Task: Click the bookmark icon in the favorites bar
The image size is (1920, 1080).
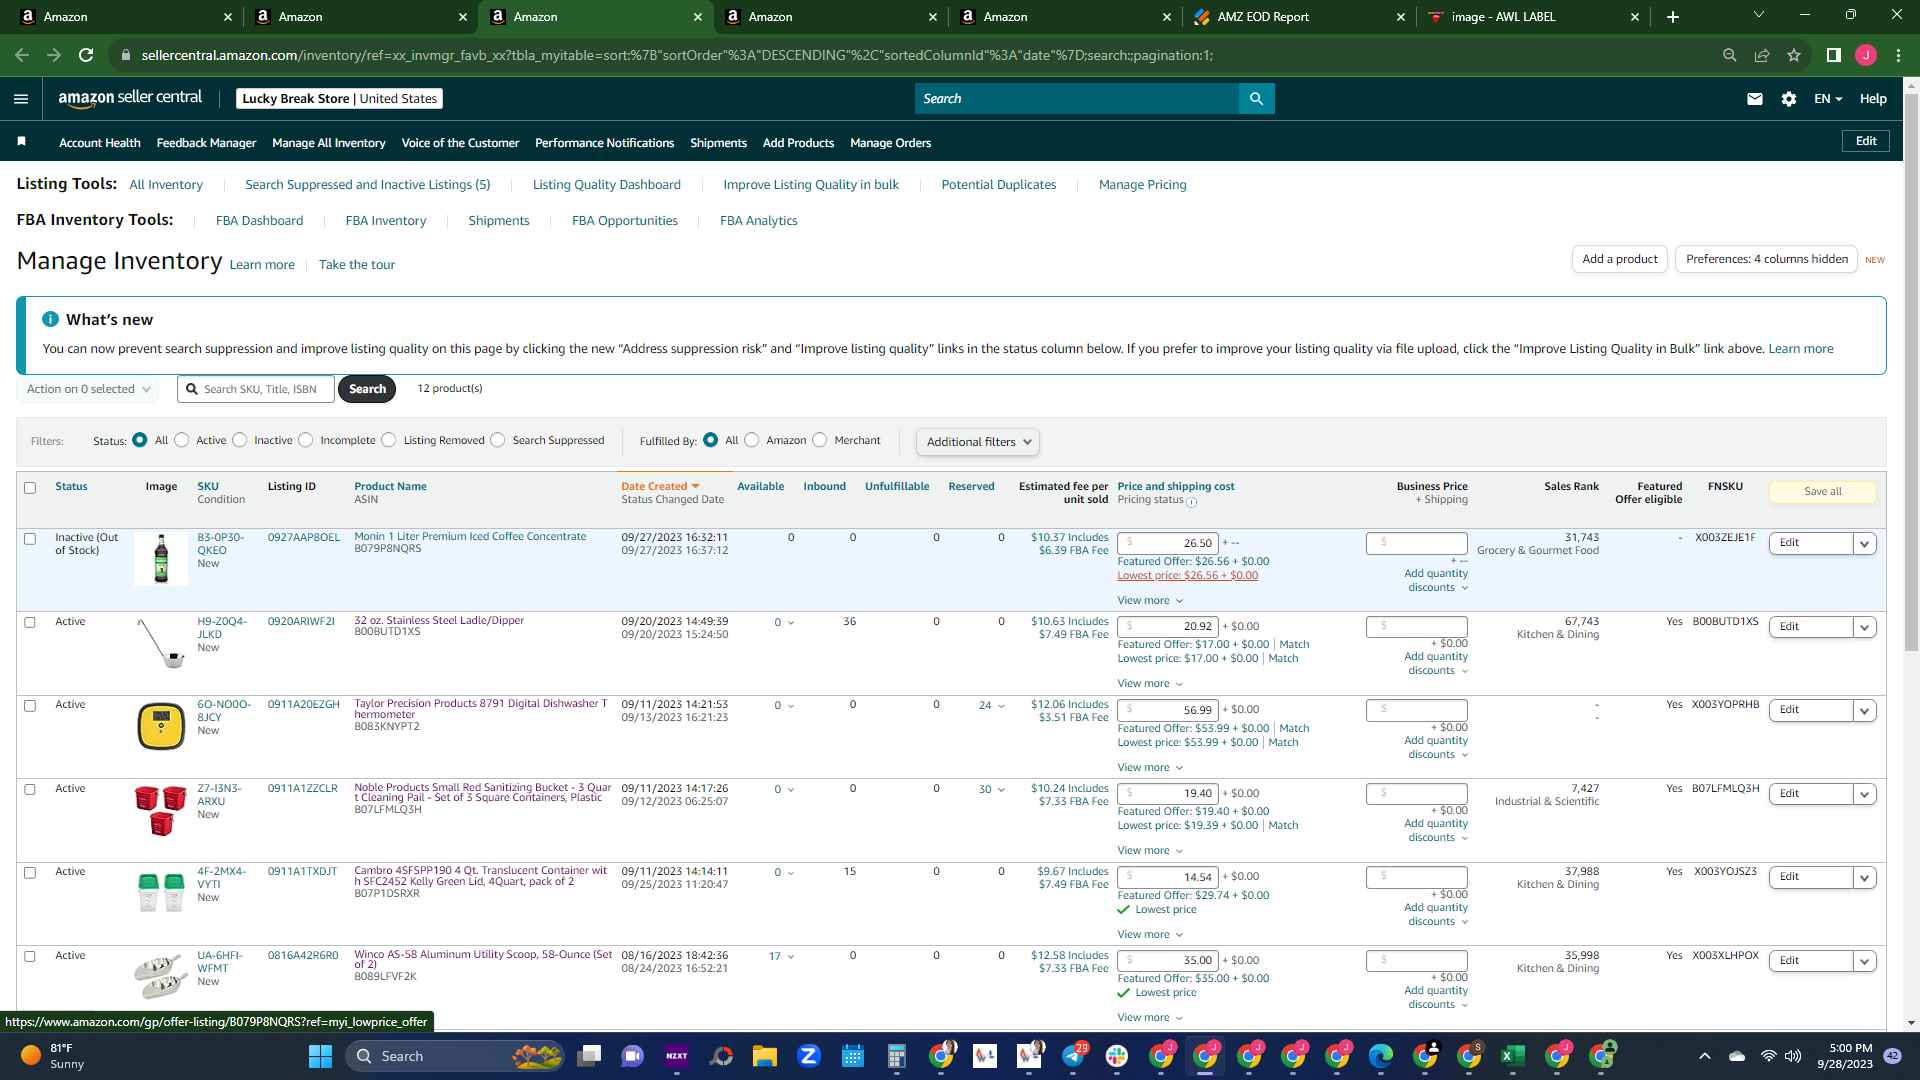Action: point(21,142)
